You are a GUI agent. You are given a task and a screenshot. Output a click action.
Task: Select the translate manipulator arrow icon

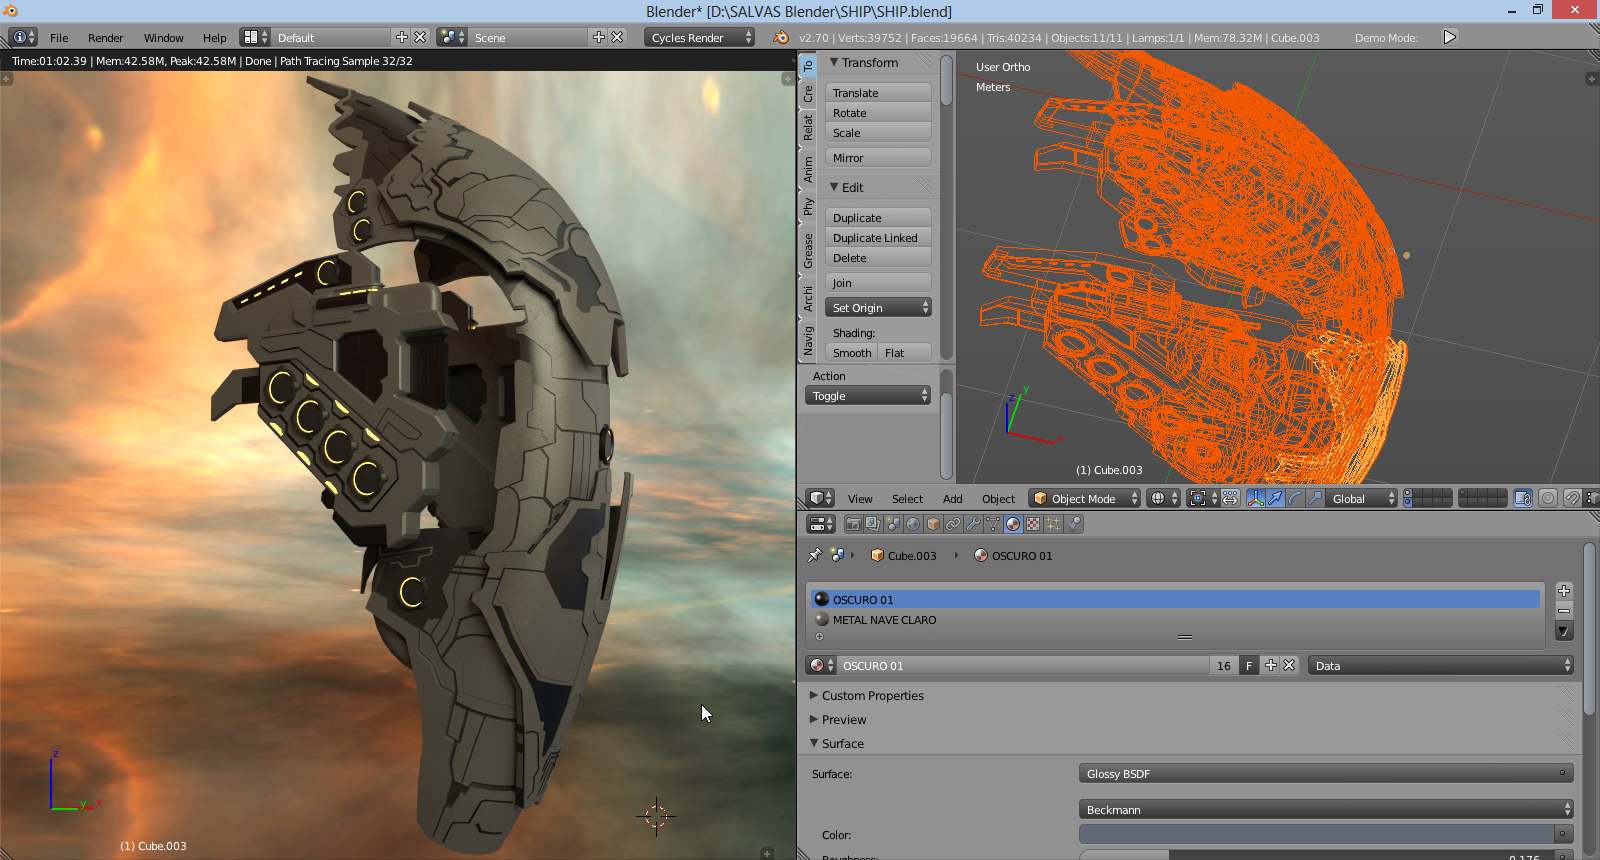coord(1275,498)
